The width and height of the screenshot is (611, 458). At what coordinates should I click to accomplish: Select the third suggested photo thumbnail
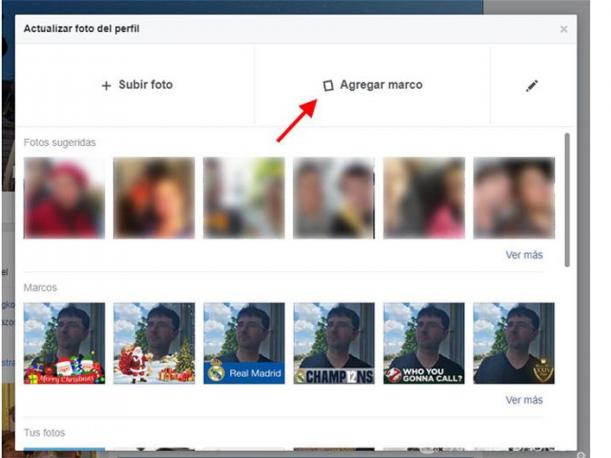[x=244, y=198]
